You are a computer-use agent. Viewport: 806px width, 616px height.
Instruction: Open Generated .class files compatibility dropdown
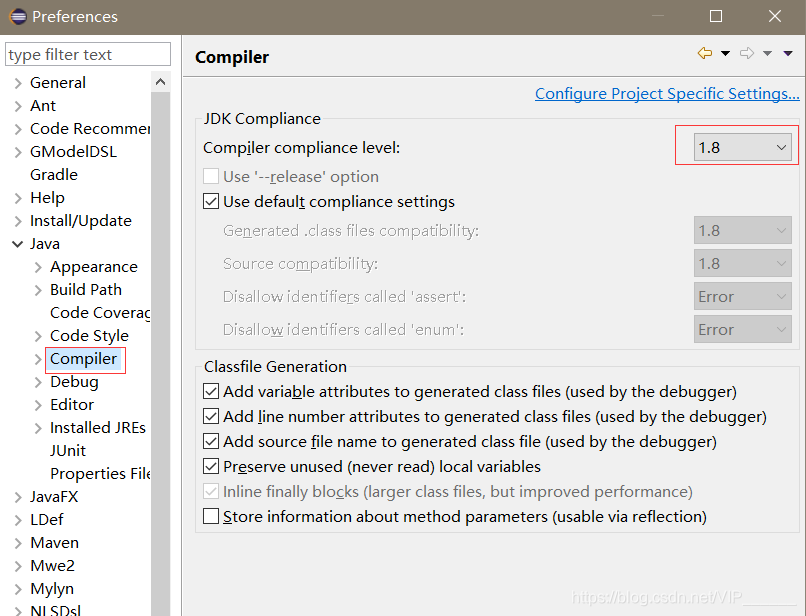click(742, 231)
